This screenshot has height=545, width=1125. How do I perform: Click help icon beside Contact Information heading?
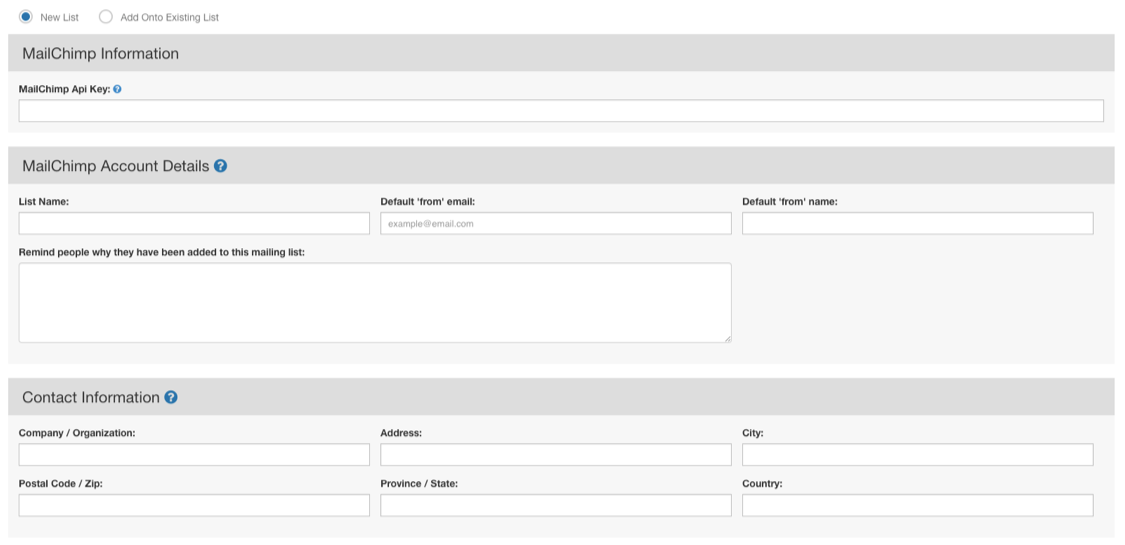(171, 397)
